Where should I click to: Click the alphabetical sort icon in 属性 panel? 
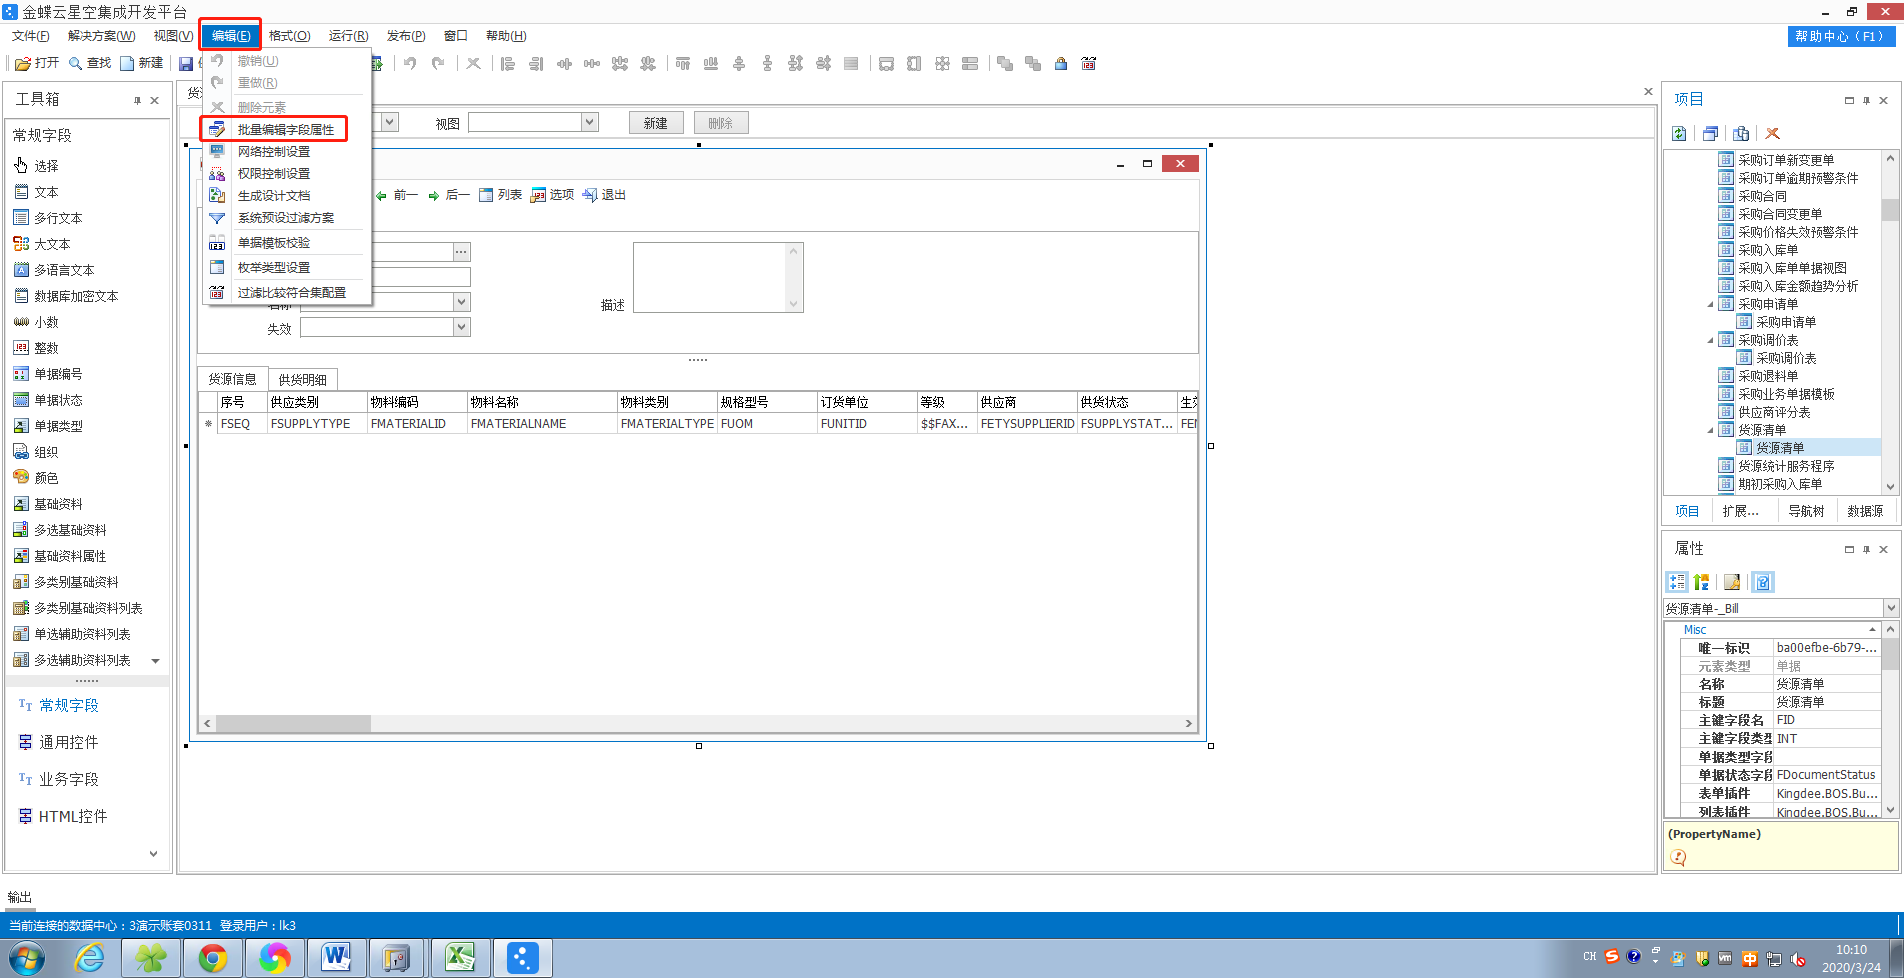(x=1702, y=582)
